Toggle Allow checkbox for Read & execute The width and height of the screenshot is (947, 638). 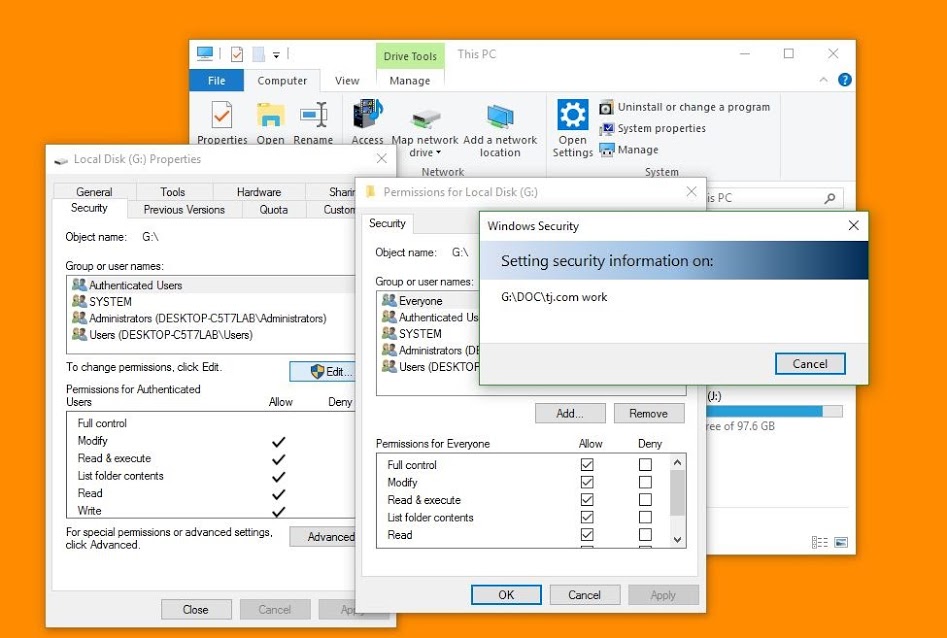pos(587,500)
